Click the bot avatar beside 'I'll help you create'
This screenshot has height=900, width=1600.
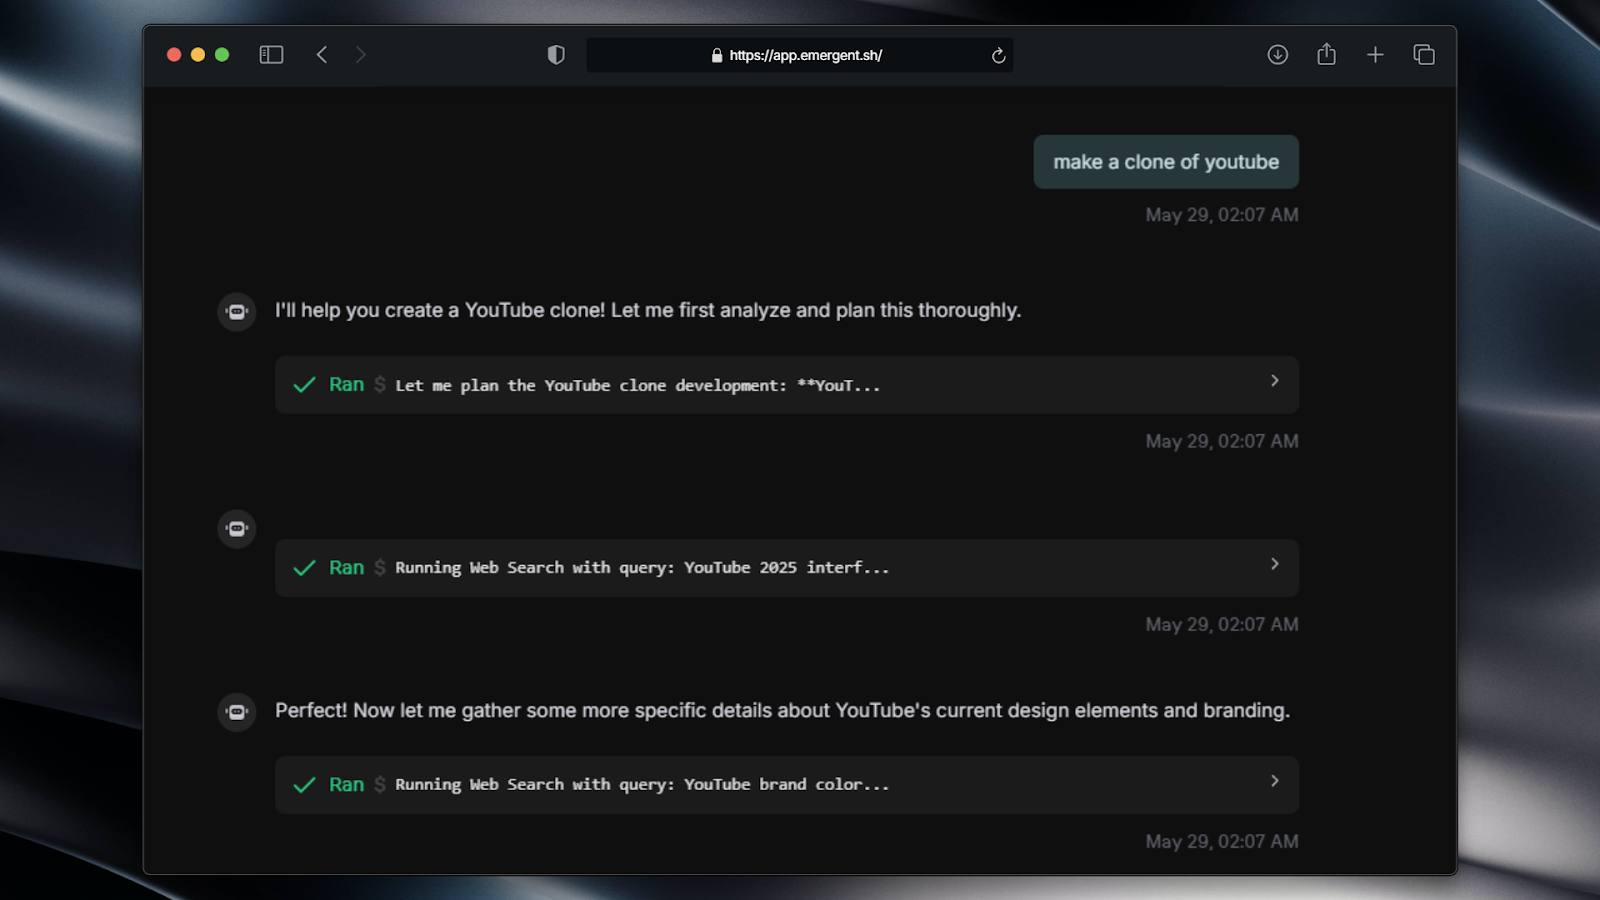pos(237,312)
